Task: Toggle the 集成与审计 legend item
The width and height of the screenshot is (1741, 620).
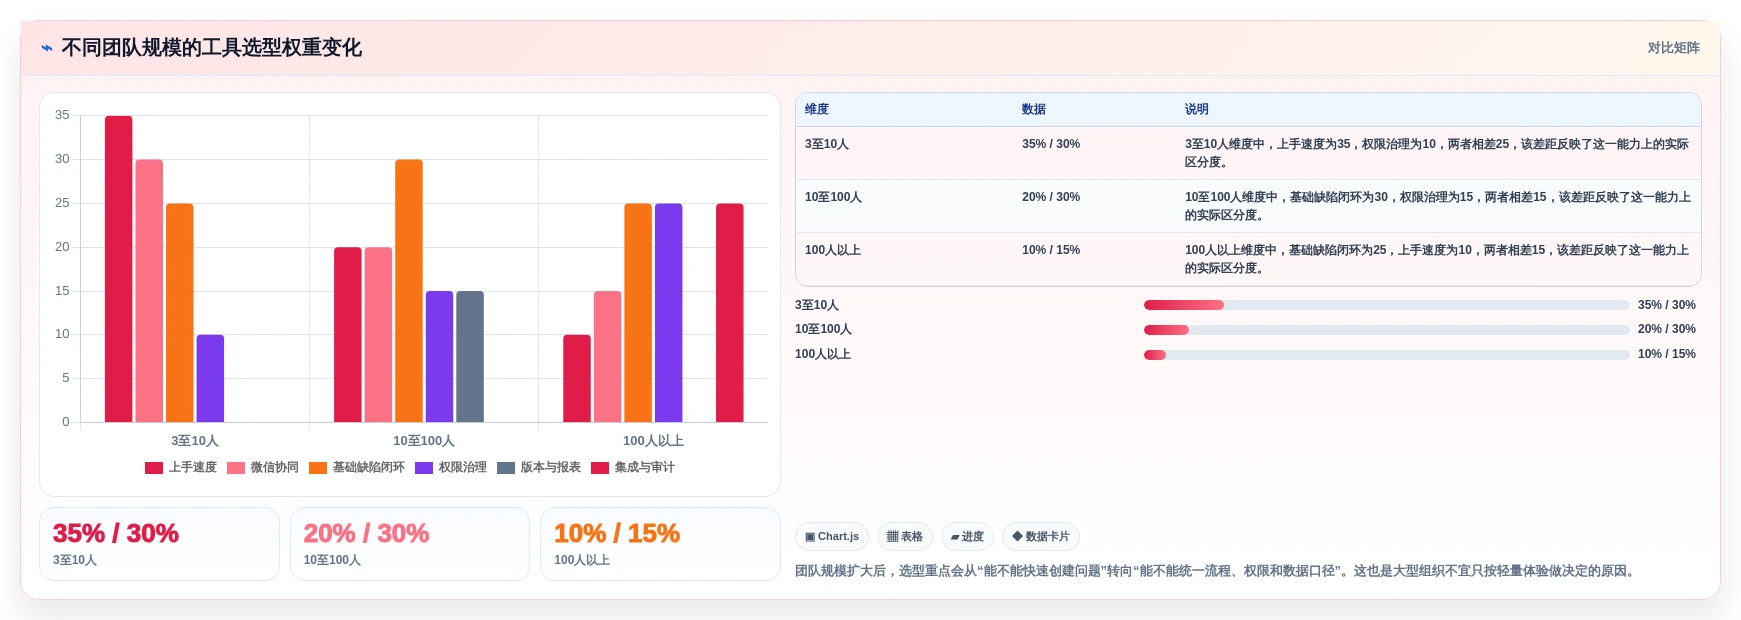Action: coord(633,467)
